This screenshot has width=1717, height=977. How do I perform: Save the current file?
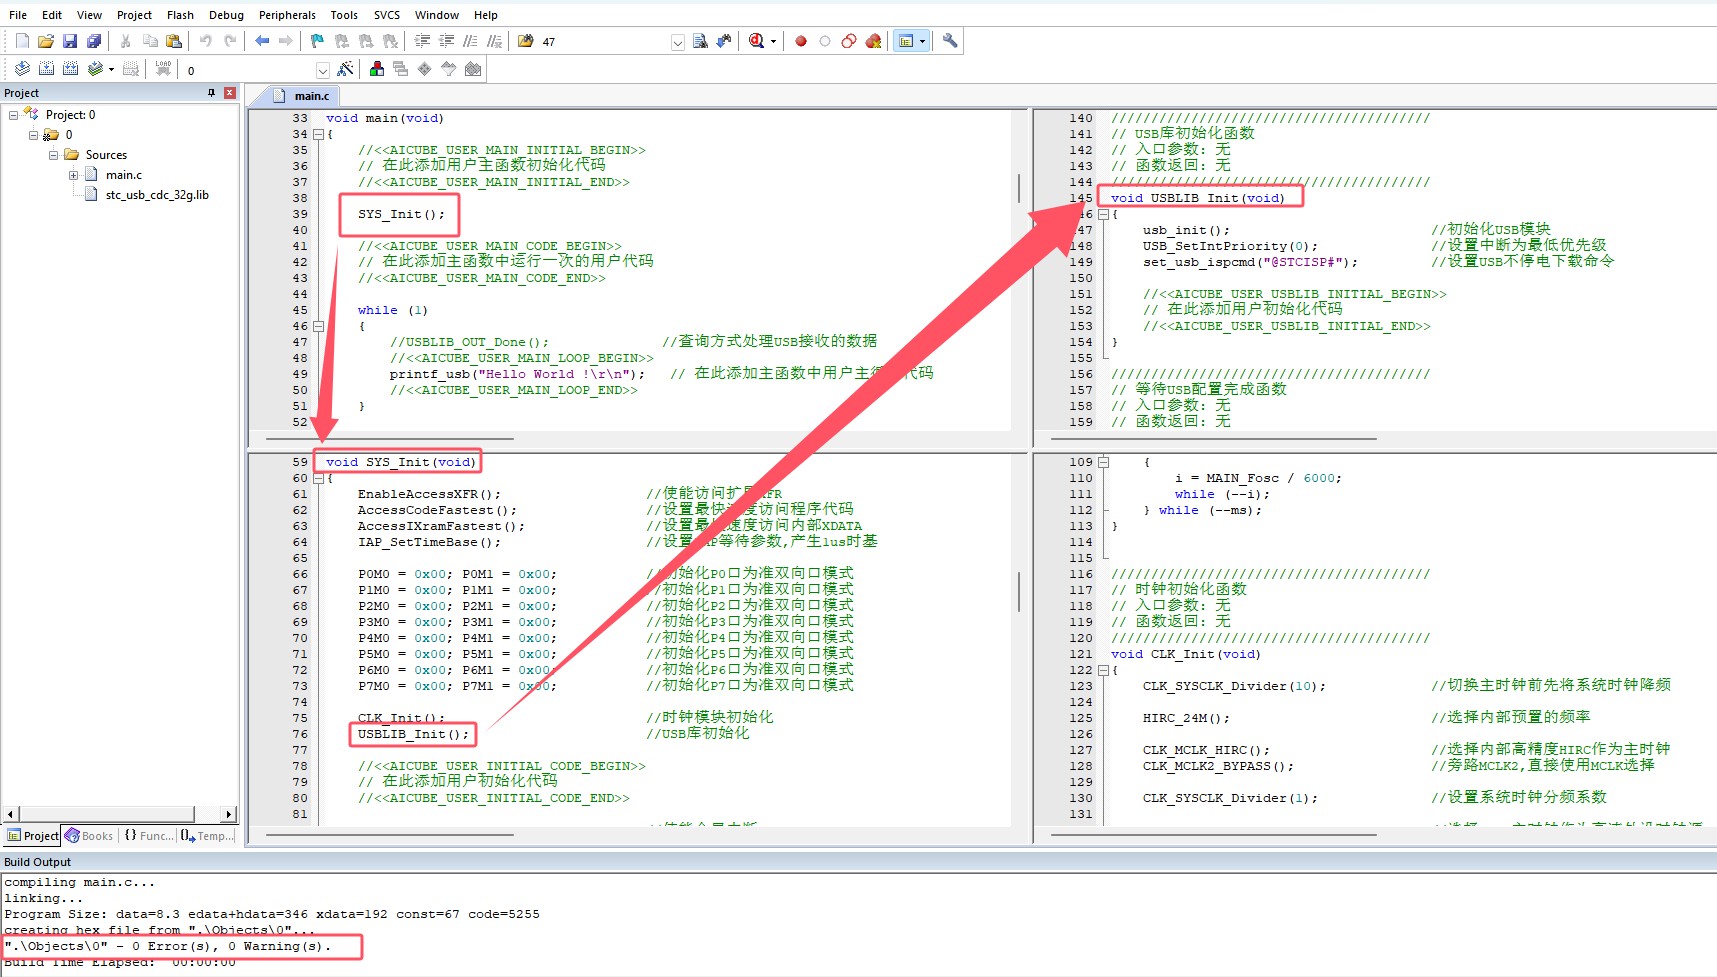click(x=70, y=41)
